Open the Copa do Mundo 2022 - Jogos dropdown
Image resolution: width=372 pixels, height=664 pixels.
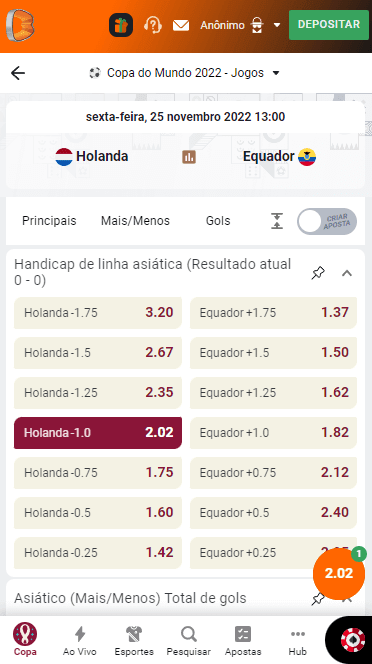(185, 73)
